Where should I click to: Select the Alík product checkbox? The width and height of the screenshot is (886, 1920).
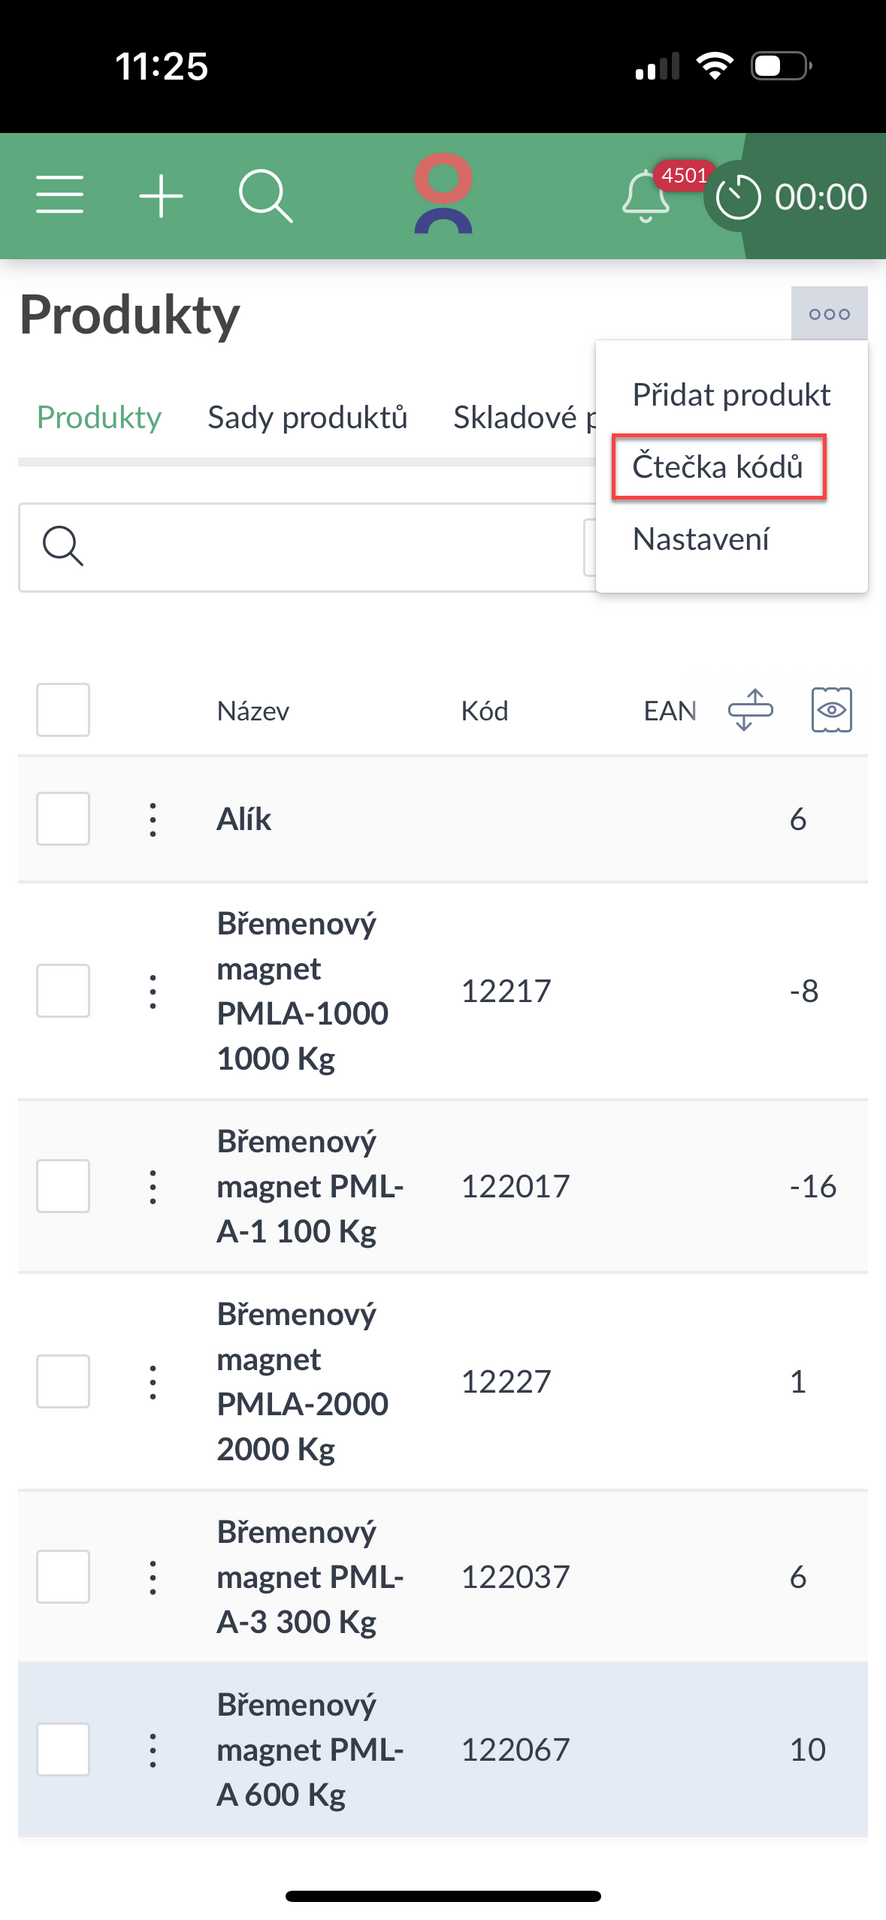click(63, 819)
